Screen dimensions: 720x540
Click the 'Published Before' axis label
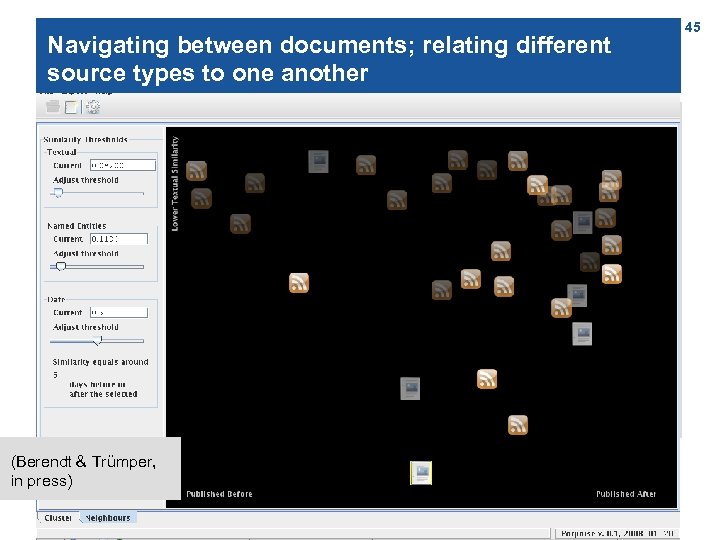tap(219, 494)
